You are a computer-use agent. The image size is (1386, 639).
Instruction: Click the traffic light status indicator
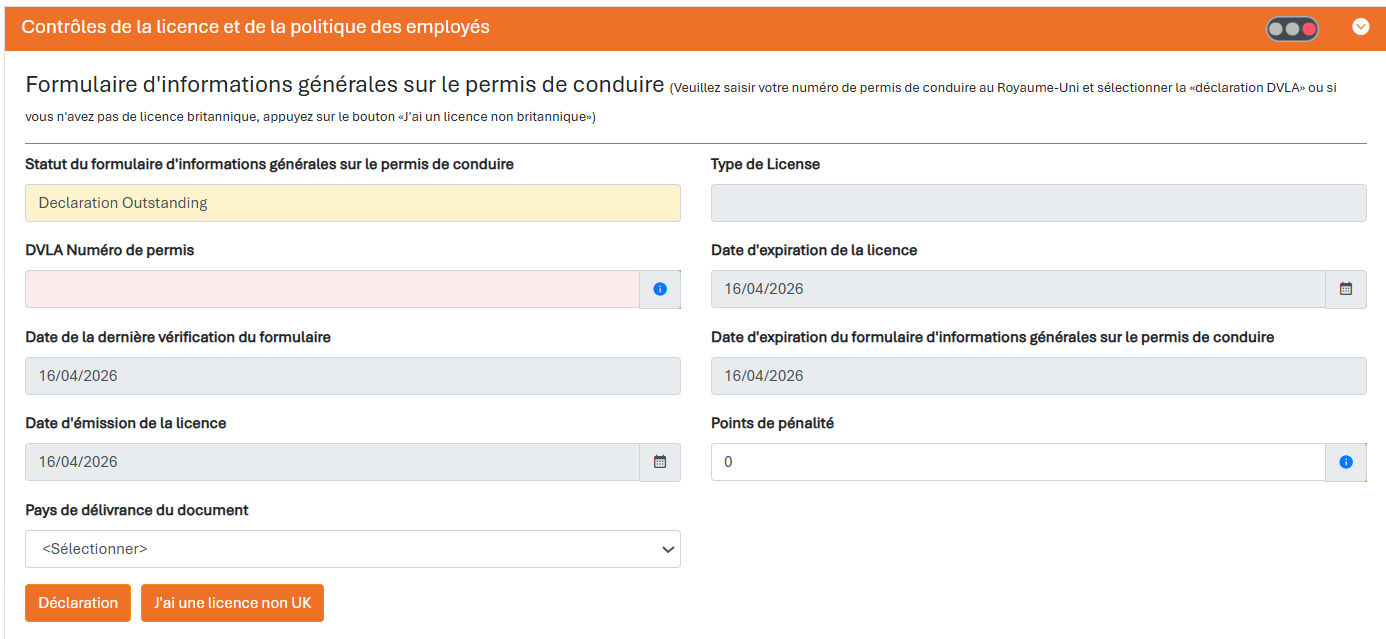click(x=1292, y=29)
